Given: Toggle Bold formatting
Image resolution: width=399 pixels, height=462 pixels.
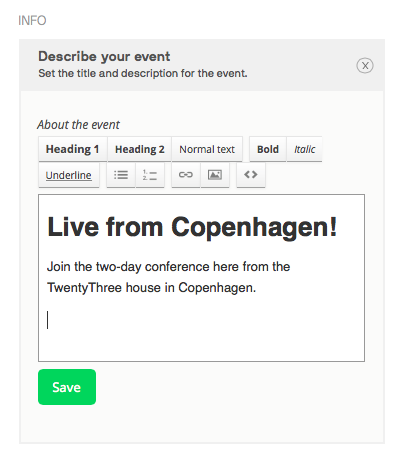Looking at the screenshot, I should [x=268, y=149].
